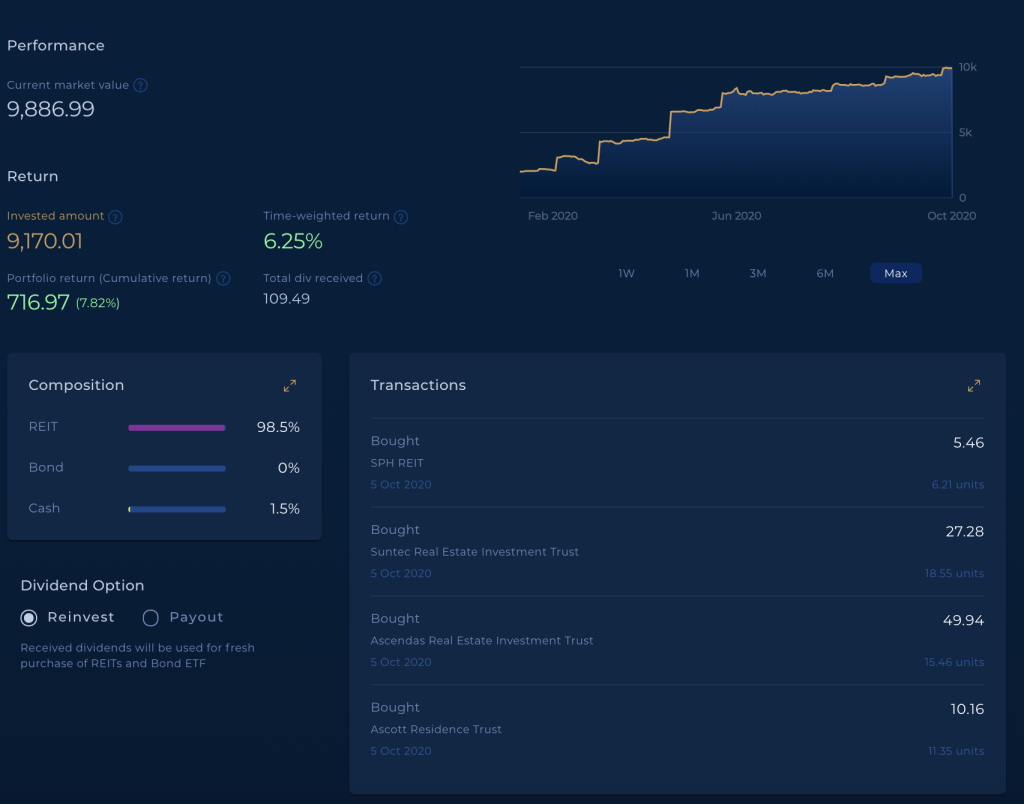
Task: Open the Ascott Residence Trust transaction
Action: coord(677,729)
